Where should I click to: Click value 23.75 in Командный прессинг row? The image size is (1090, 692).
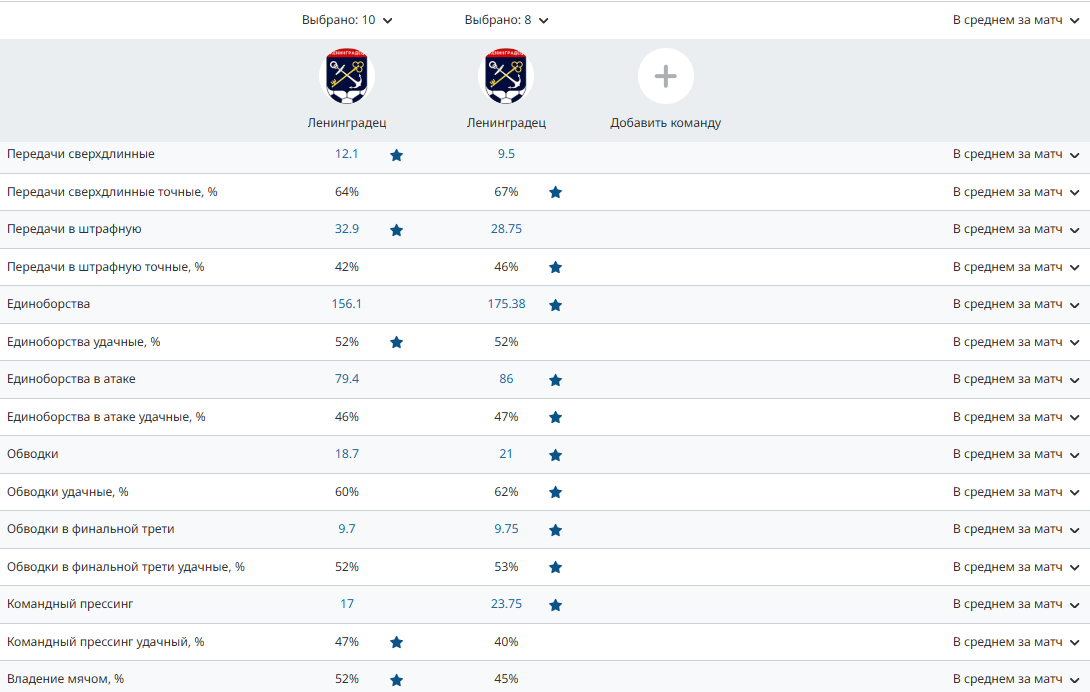click(506, 604)
